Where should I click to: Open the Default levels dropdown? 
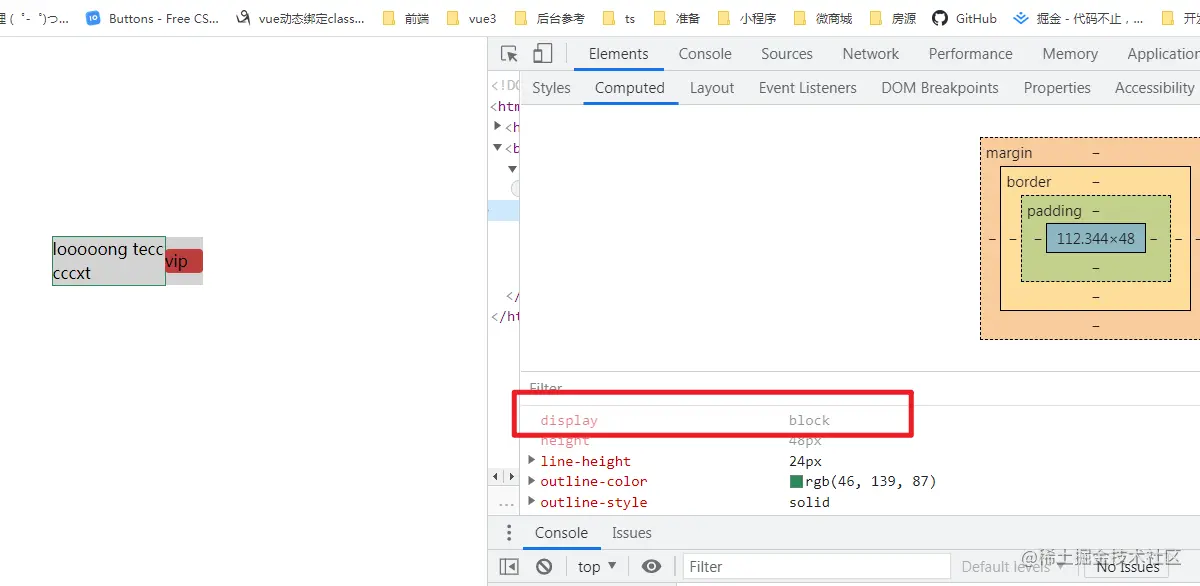[1014, 566]
